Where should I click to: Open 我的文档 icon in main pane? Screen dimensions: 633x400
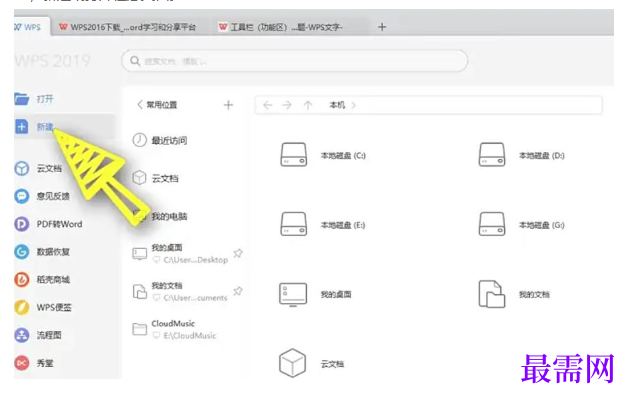[492, 294]
